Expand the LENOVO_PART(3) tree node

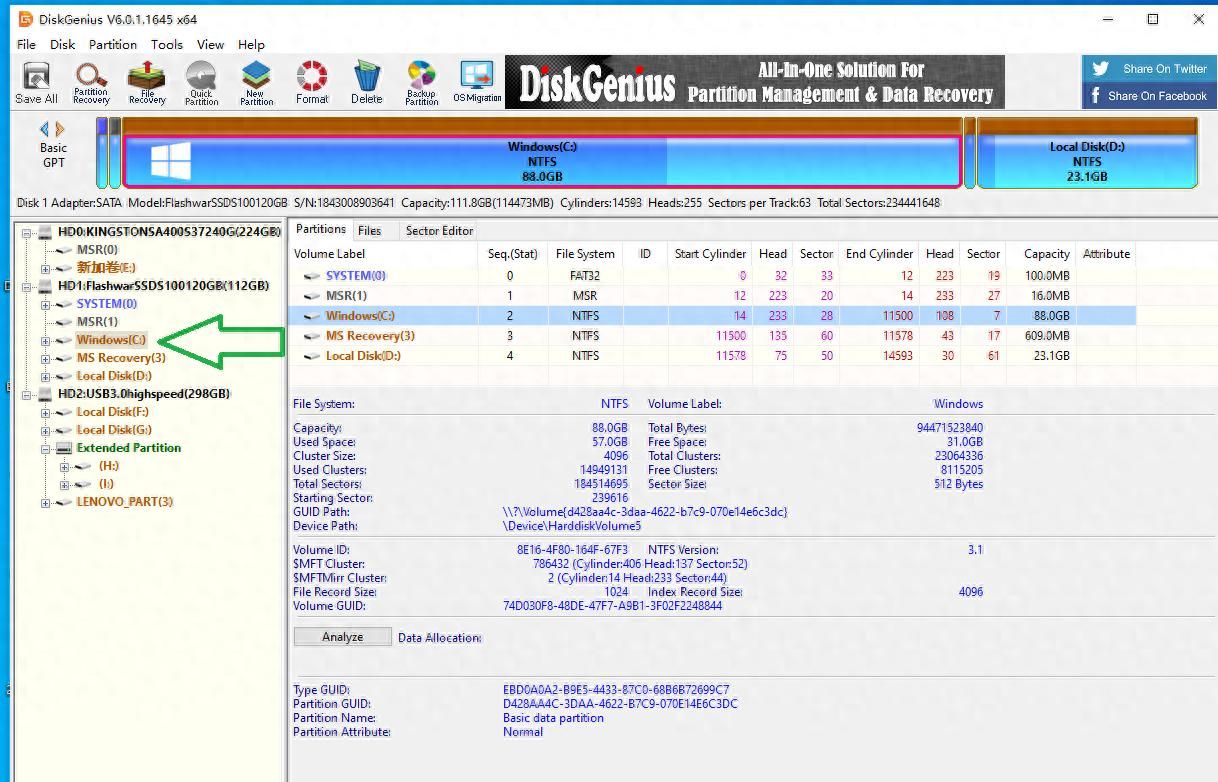[x=45, y=502]
